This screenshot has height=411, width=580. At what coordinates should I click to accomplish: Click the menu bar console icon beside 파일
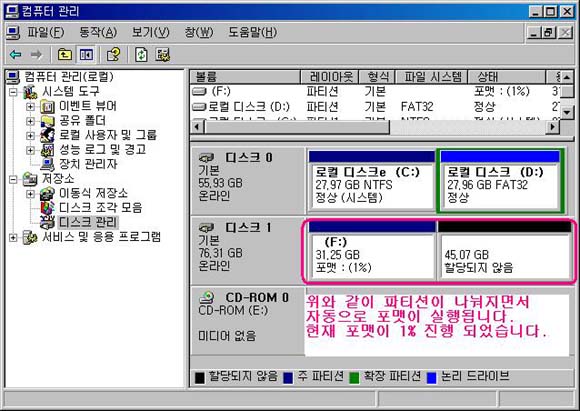pyautogui.click(x=13, y=33)
